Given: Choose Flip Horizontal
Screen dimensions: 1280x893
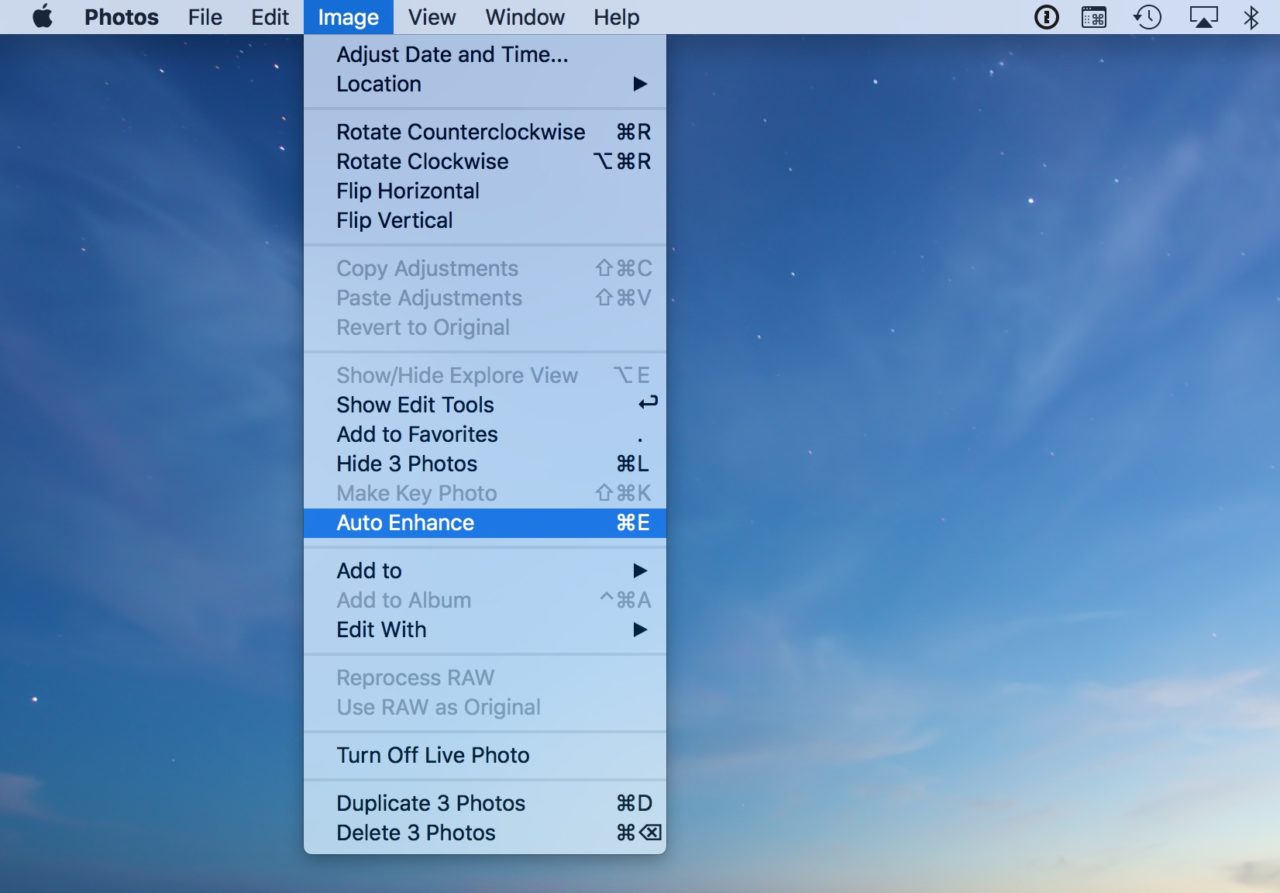Looking at the screenshot, I should tap(485, 191).
